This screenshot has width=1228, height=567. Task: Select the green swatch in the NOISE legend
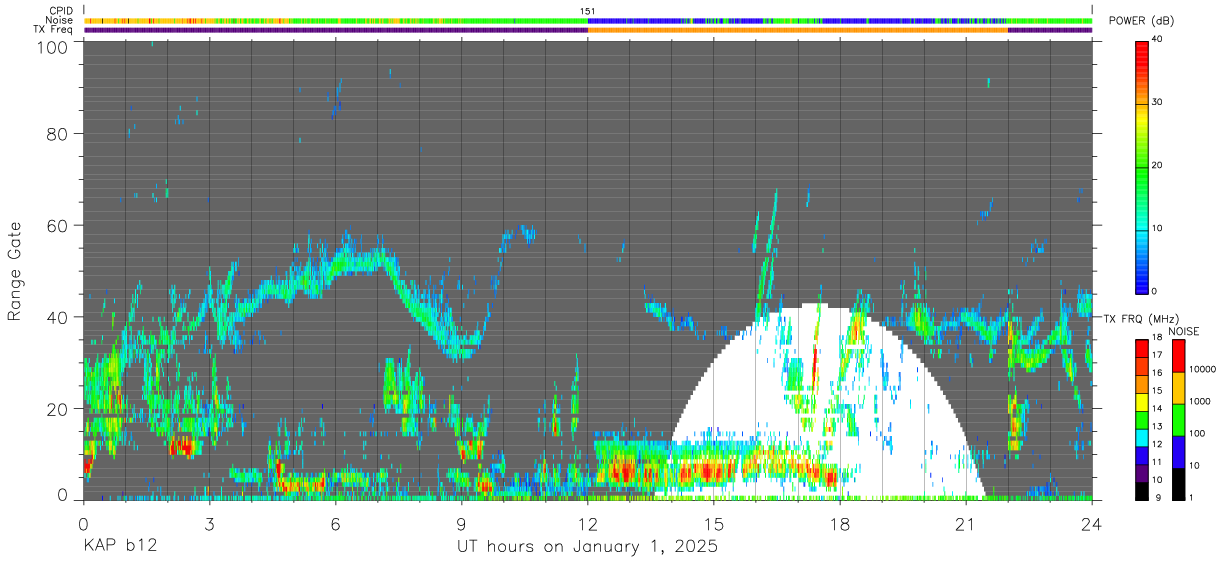click(x=1179, y=420)
